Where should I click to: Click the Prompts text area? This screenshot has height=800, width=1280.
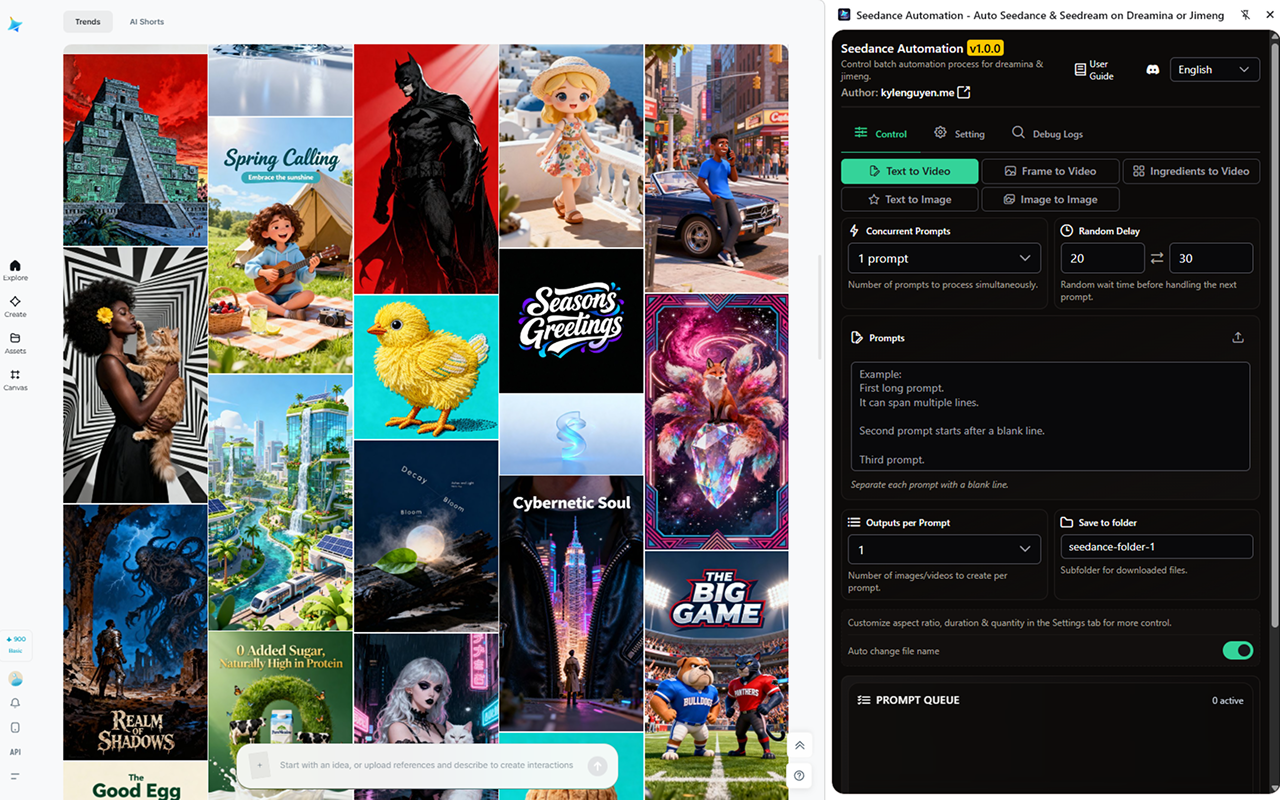[1050, 416]
